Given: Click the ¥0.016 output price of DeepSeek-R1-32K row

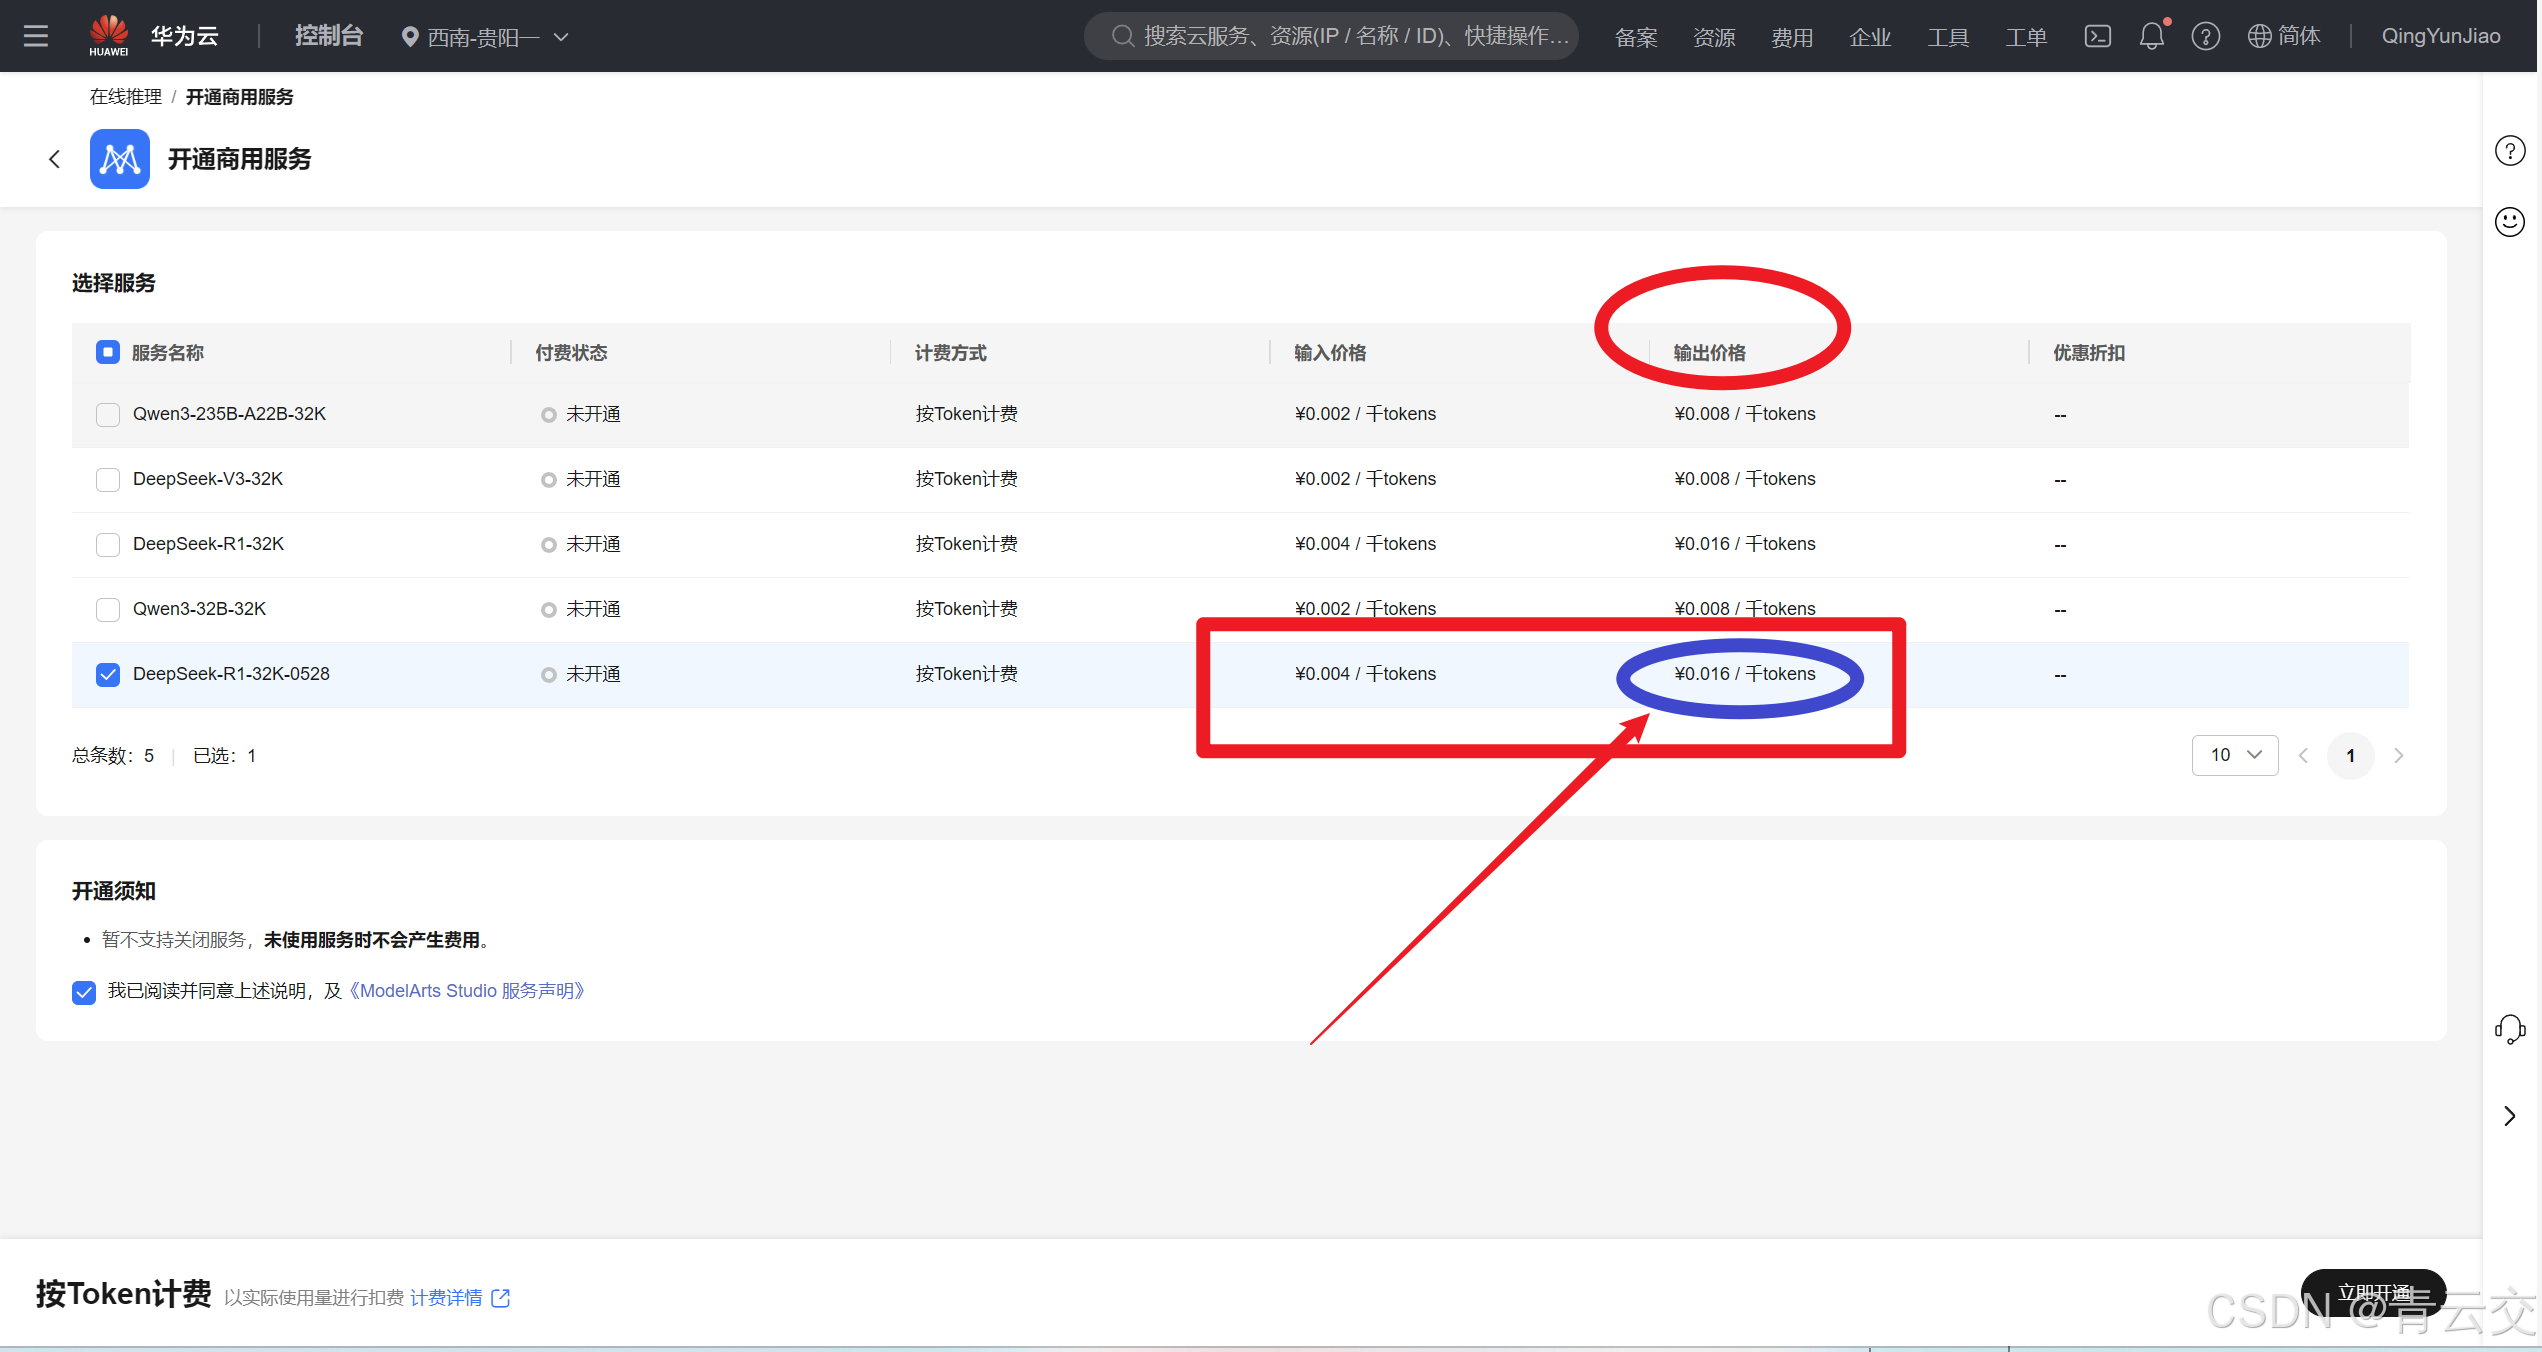Looking at the screenshot, I should point(1745,544).
